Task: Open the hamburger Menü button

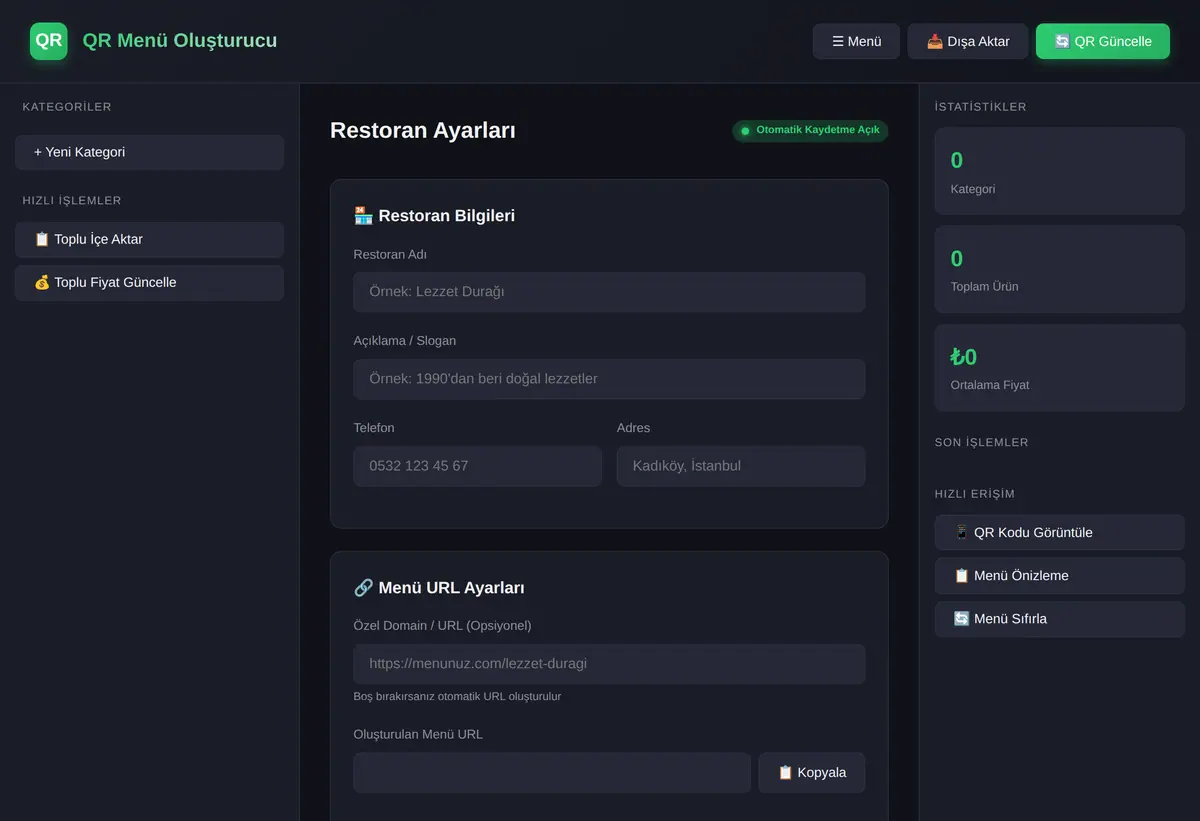Action: (856, 41)
